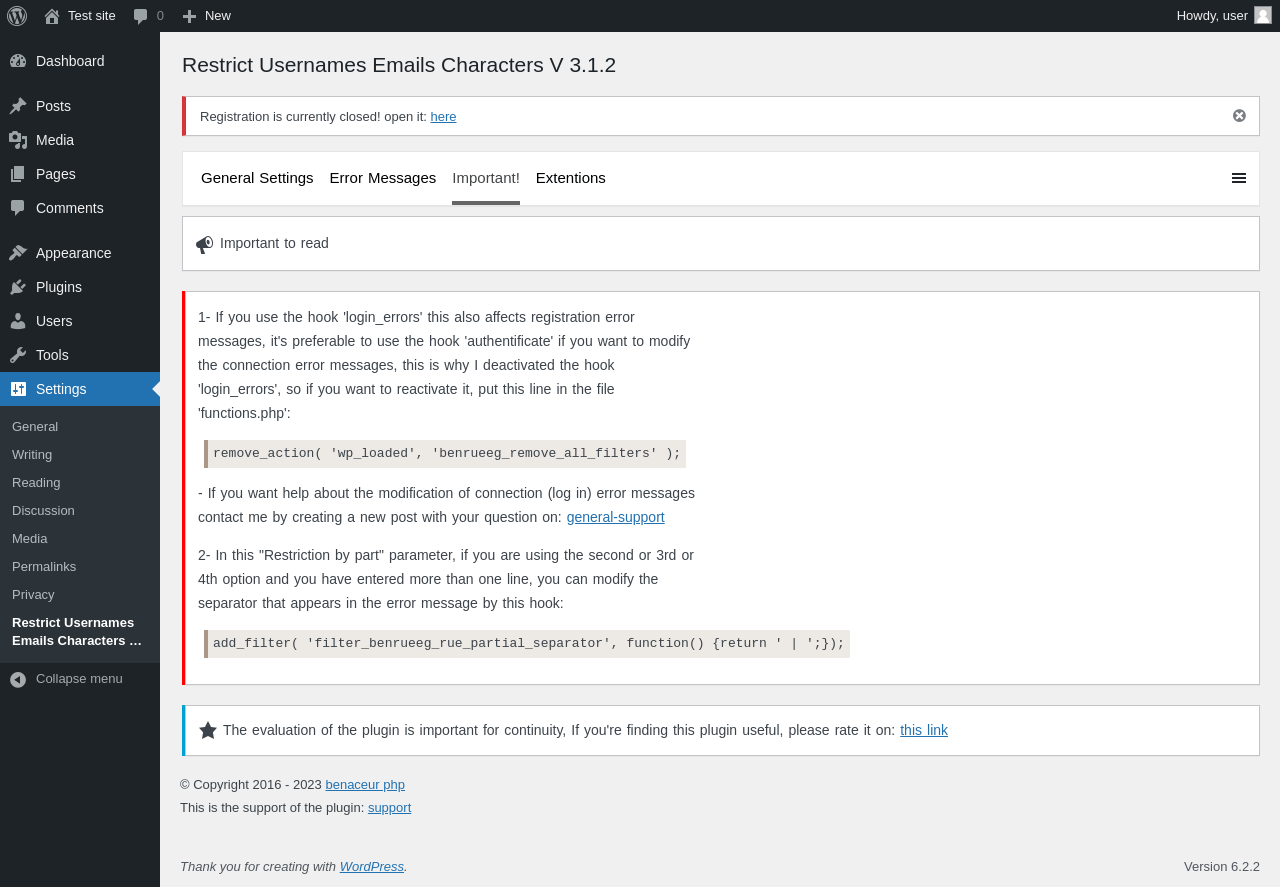The image size is (1280, 887).
Task: Click 'this link' to rate the plugin
Action: point(924,730)
